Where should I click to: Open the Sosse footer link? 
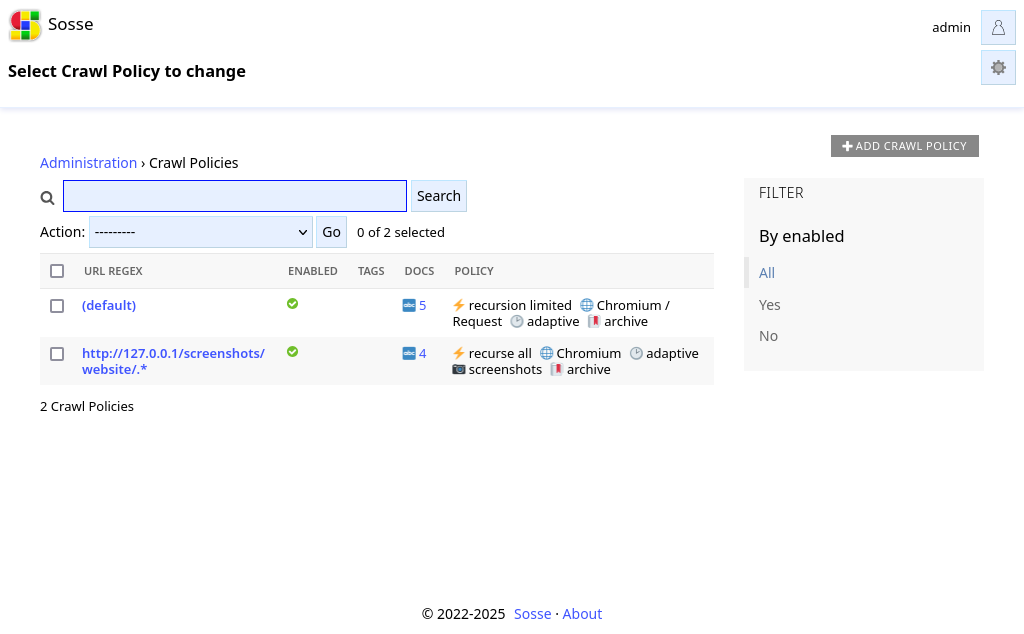pos(532,614)
